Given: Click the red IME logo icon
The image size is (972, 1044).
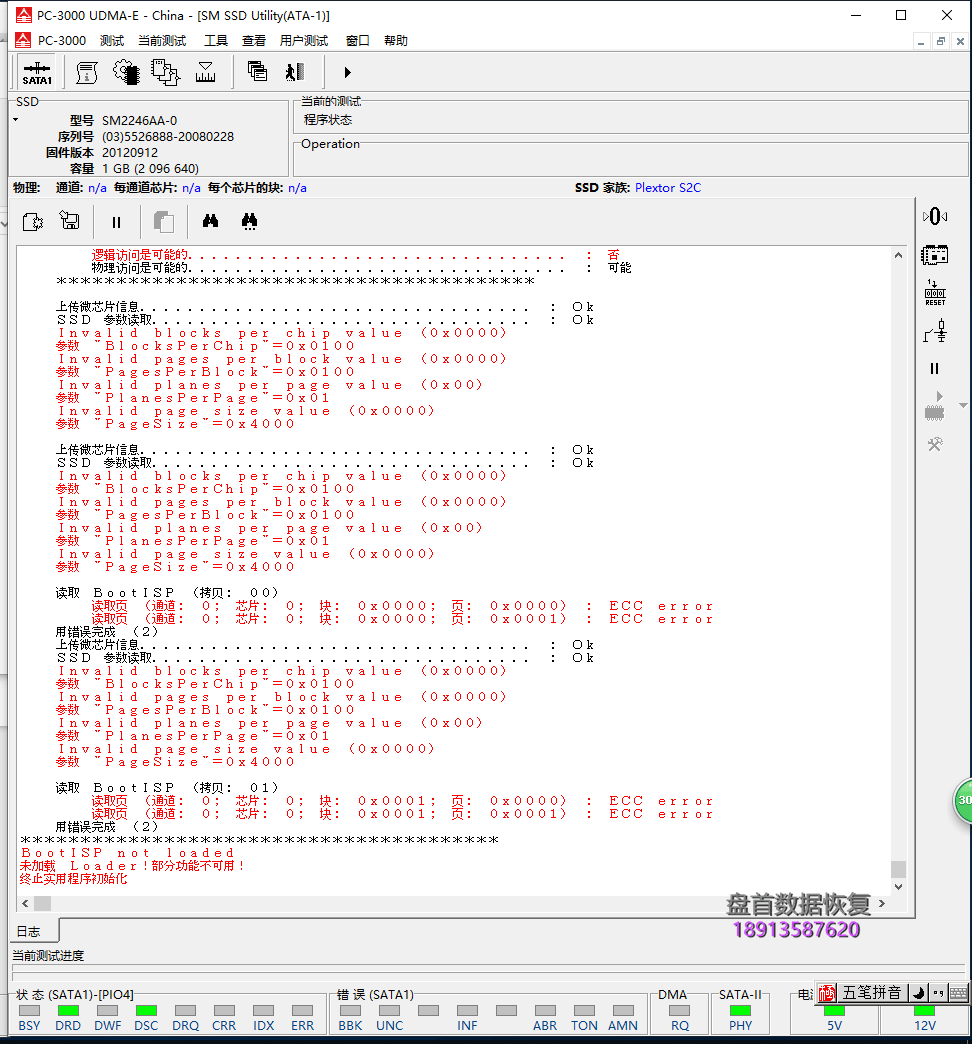Looking at the screenshot, I should pos(827,993).
